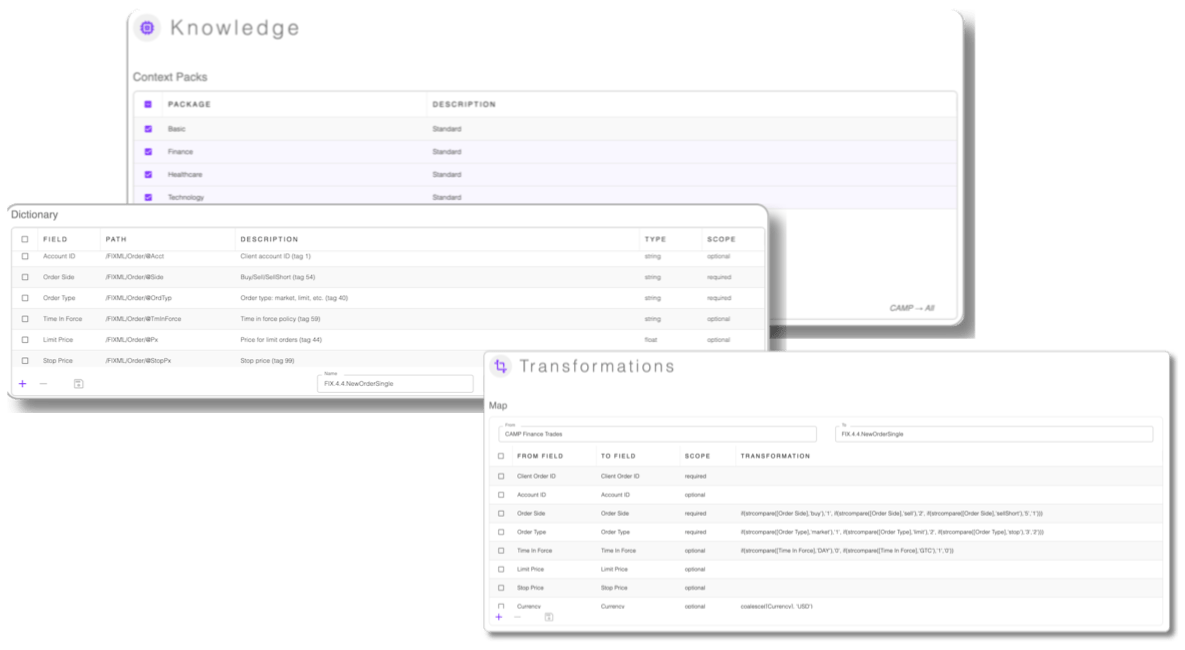This screenshot has width=1185, height=650.
Task: Add a new Map row with plus icon
Action: click(x=499, y=617)
